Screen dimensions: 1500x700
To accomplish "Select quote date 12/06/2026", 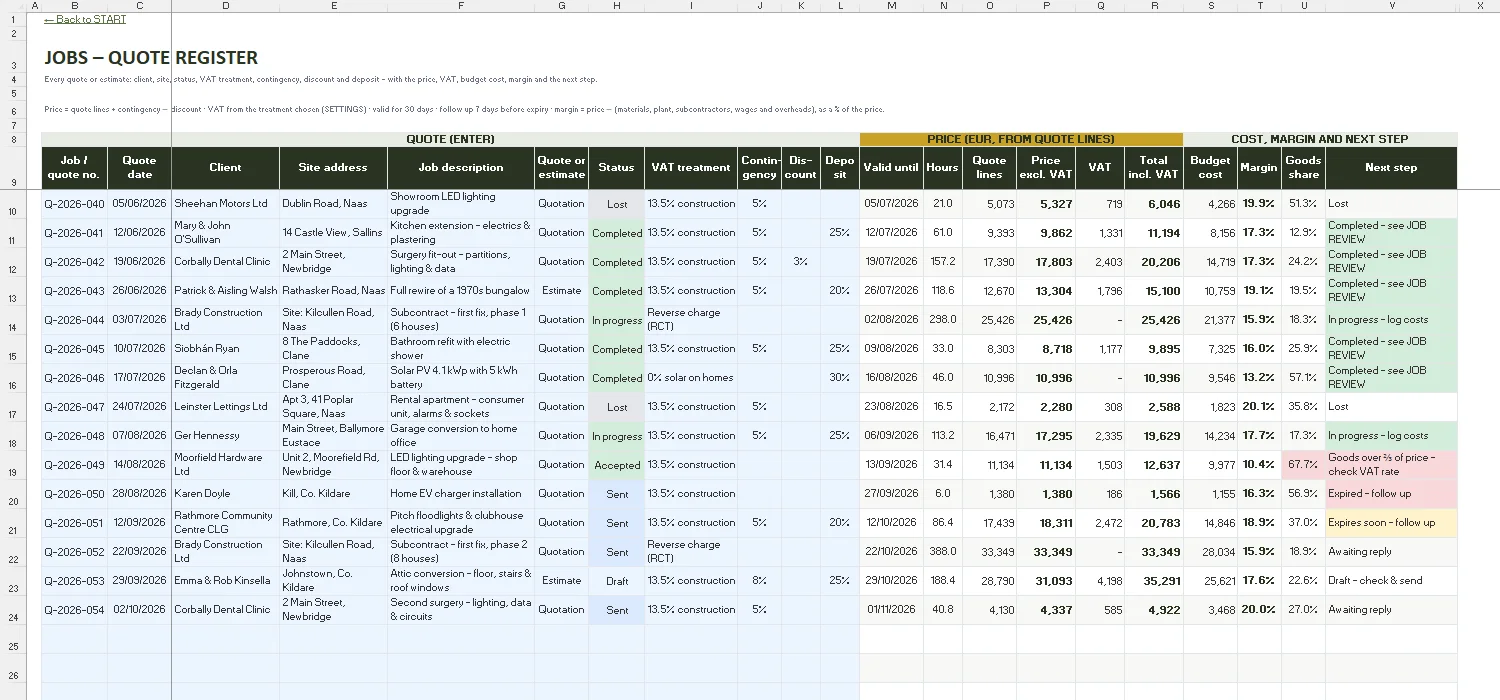I will coord(140,233).
